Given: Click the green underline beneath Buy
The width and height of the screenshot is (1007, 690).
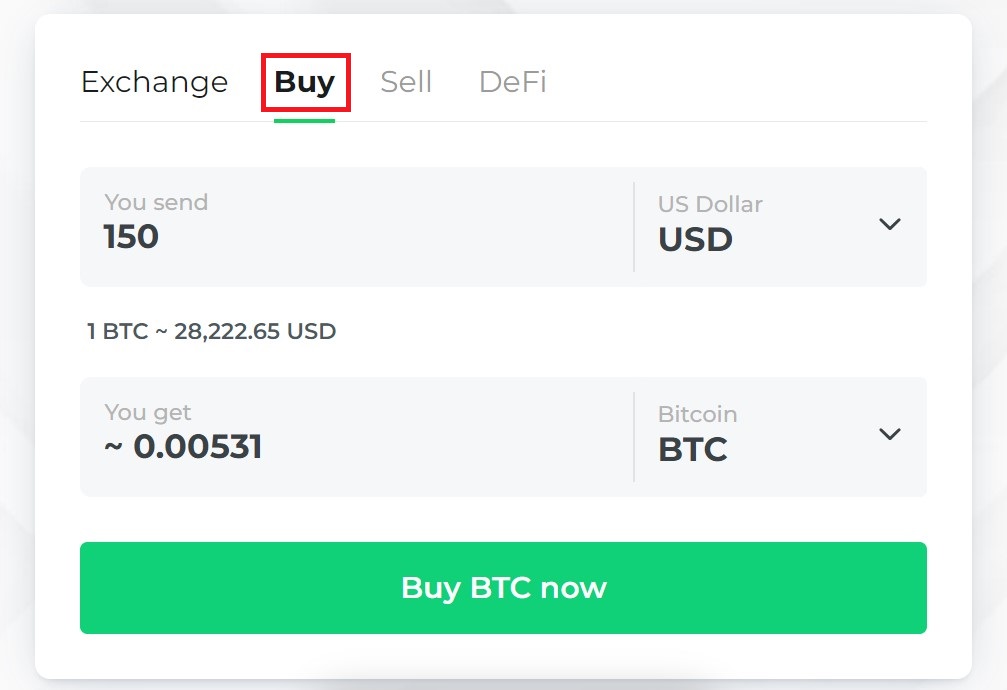Looking at the screenshot, I should [304, 120].
